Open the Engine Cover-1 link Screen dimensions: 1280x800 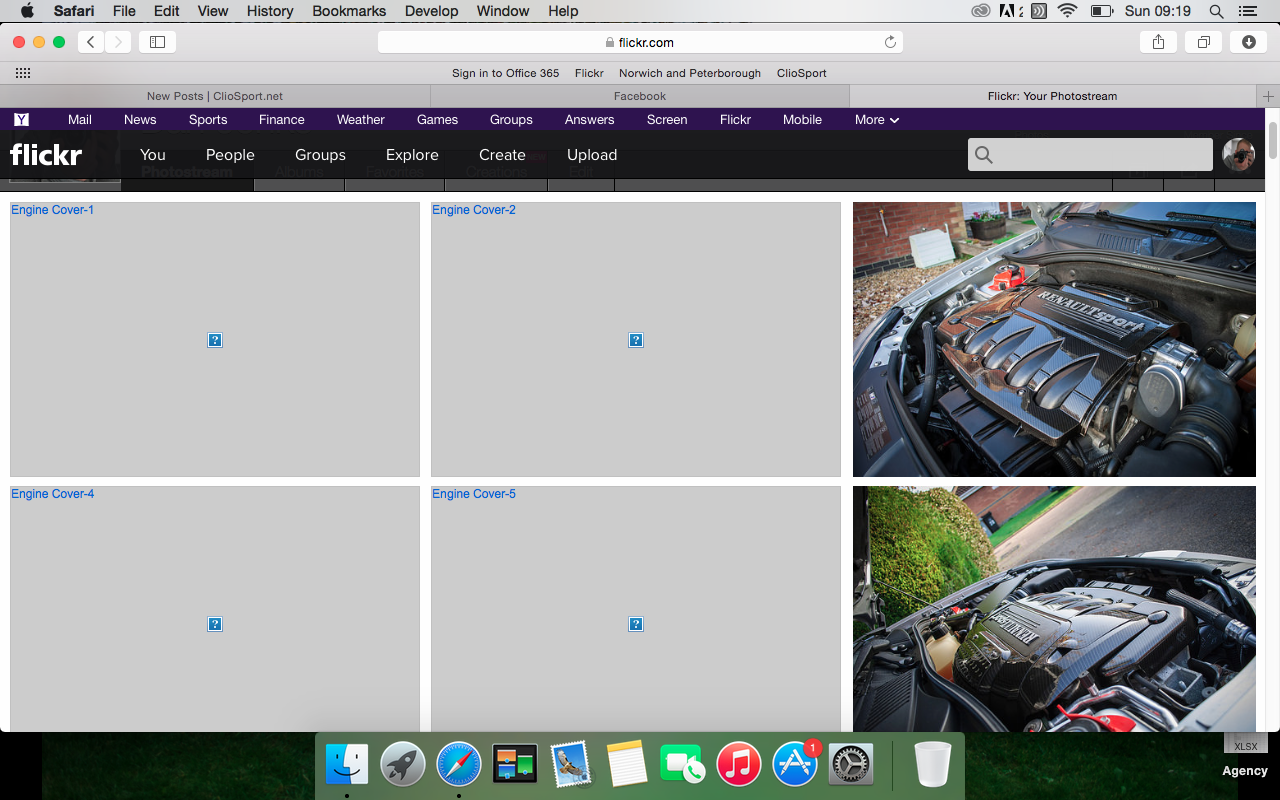pyautogui.click(x=52, y=210)
